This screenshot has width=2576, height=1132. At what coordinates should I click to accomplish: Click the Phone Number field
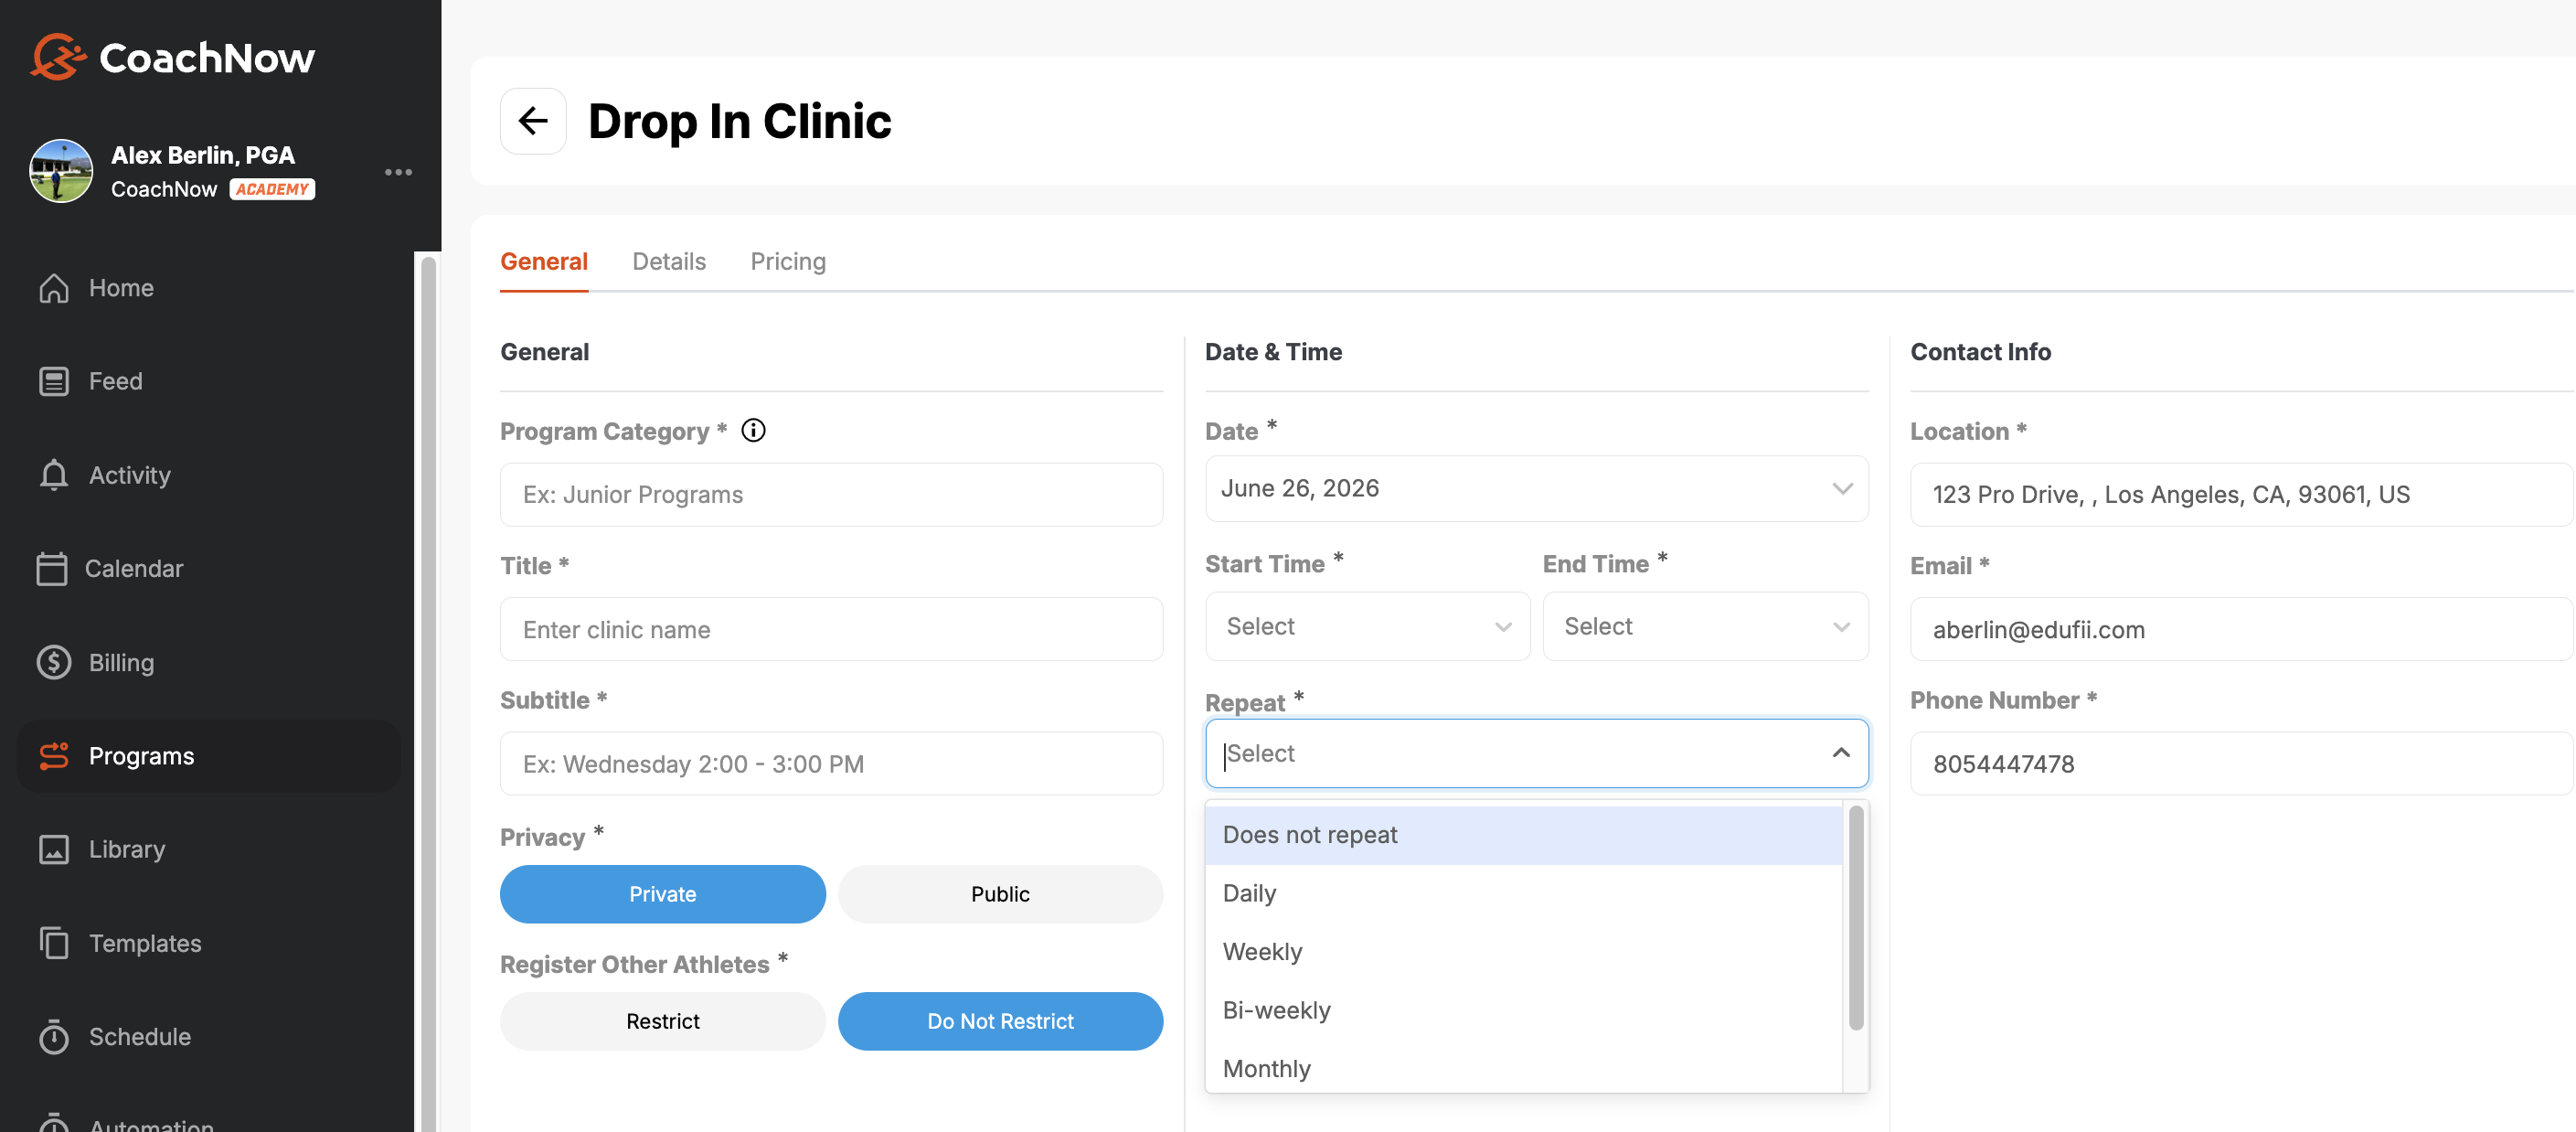tap(2242, 764)
